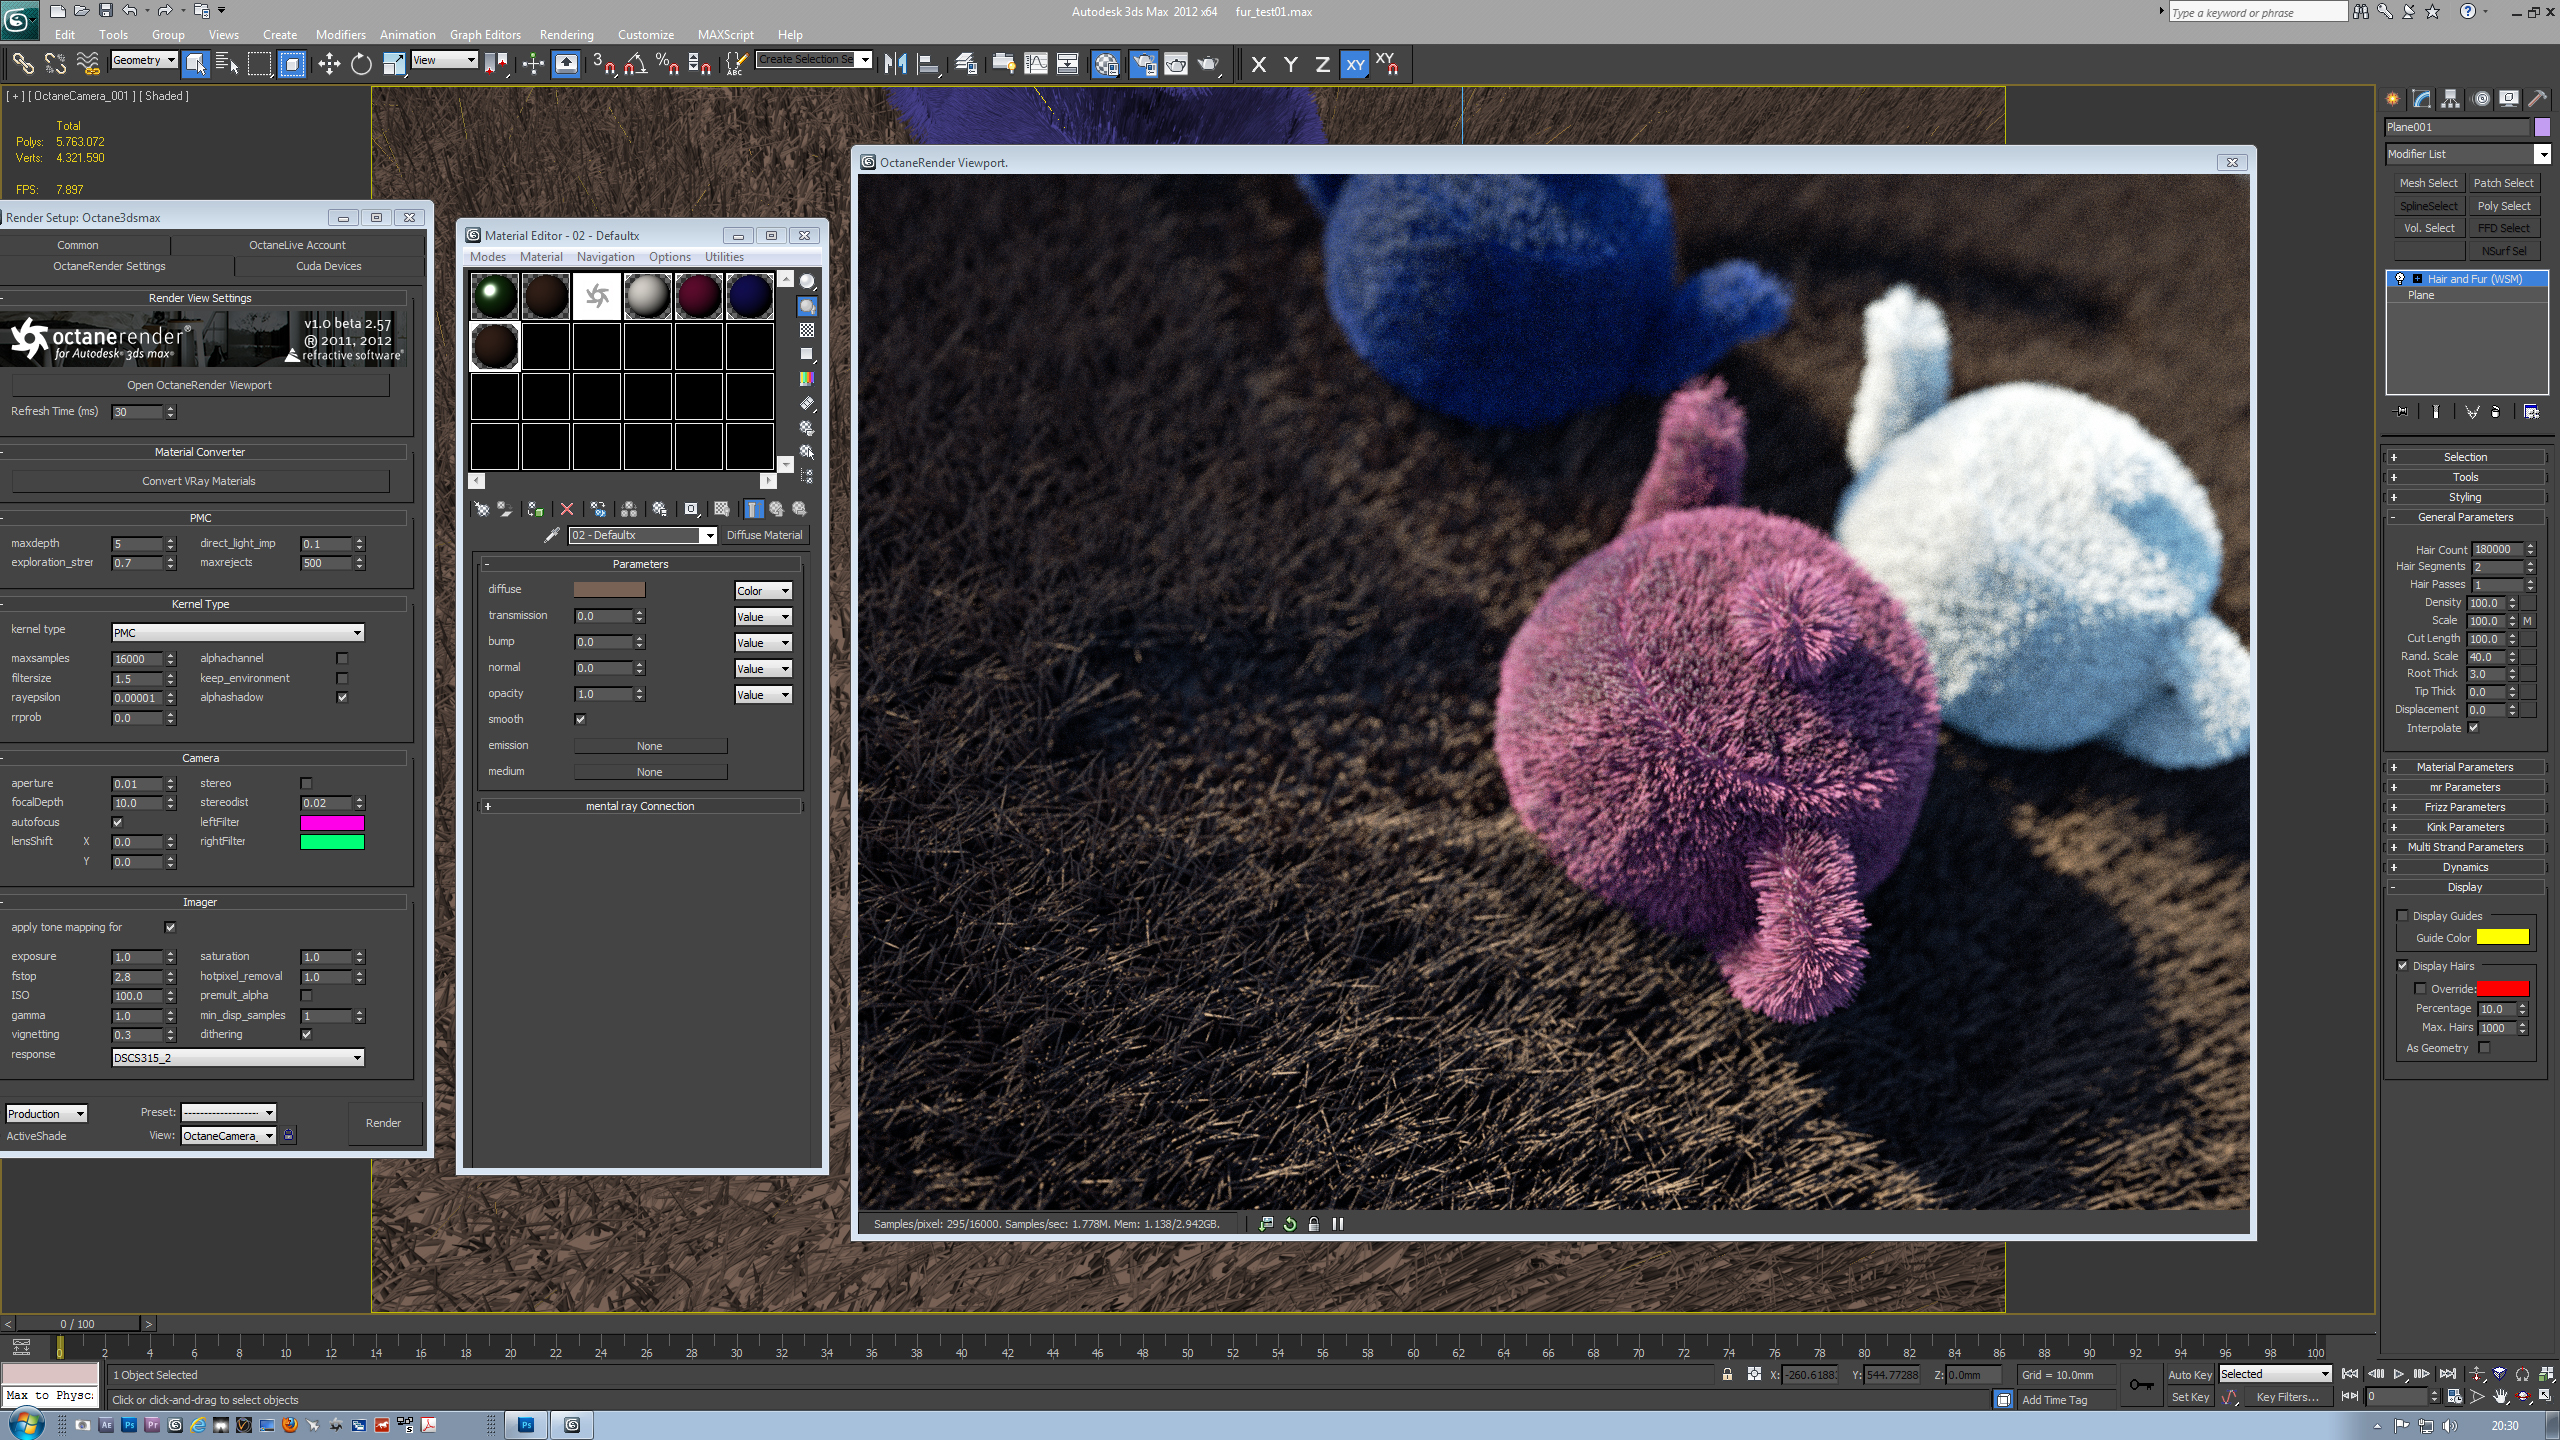2560x1440 pixels.
Task: Click the delete material red X icon
Action: [x=567, y=509]
